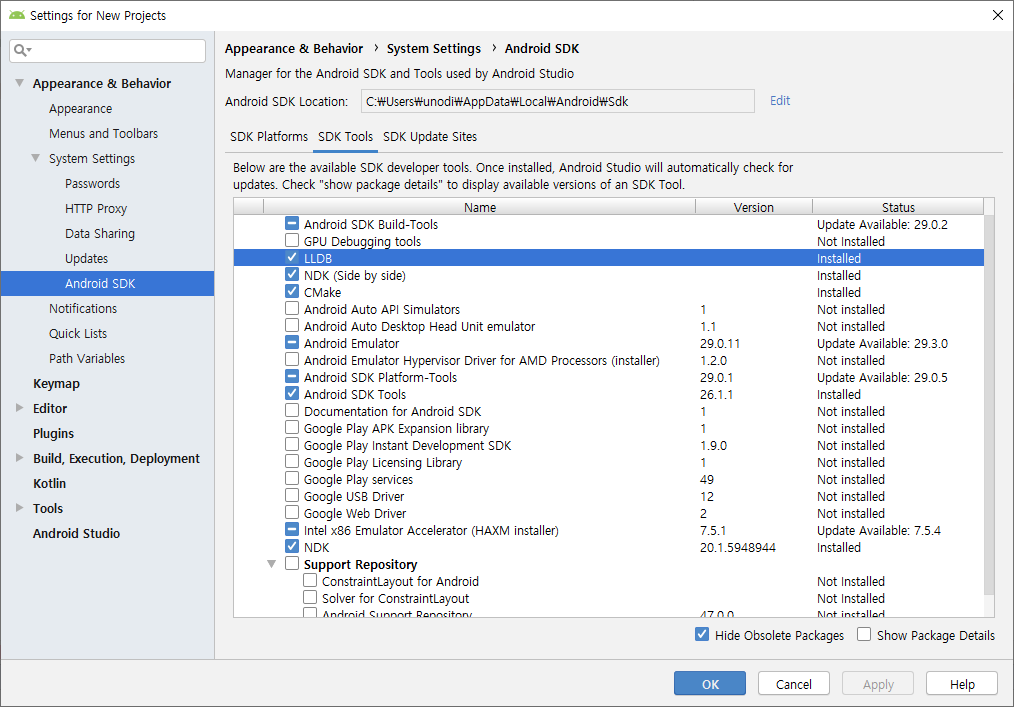The height and width of the screenshot is (707, 1014).
Task: Collapse the System Settings tree node
Action: click(x=36, y=158)
